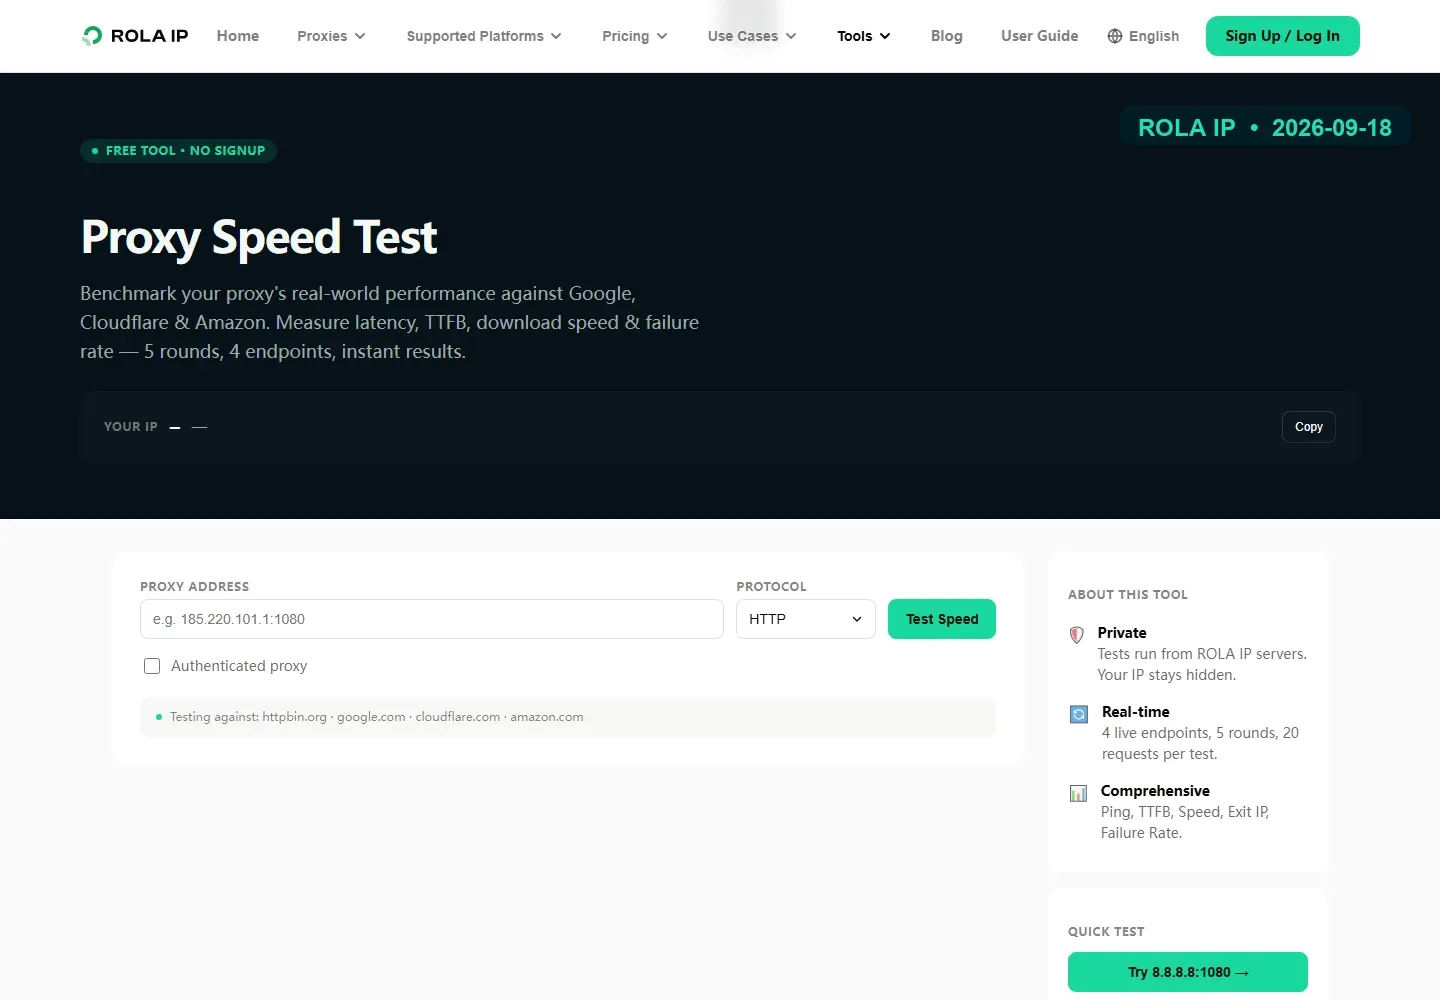Click the Test Speed button
This screenshot has width=1440, height=1000.
[x=942, y=619]
